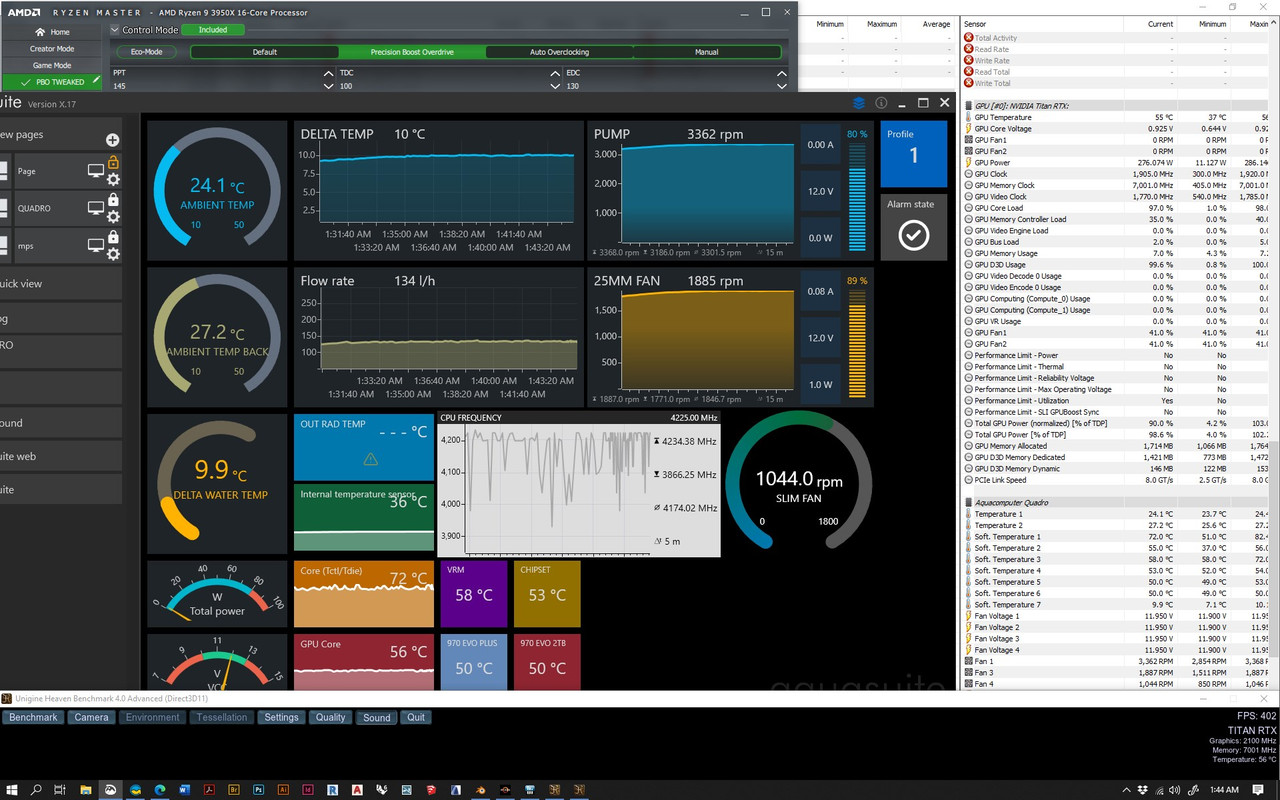Open Windows Start menu
The height and width of the screenshot is (800, 1280).
coord(11,790)
